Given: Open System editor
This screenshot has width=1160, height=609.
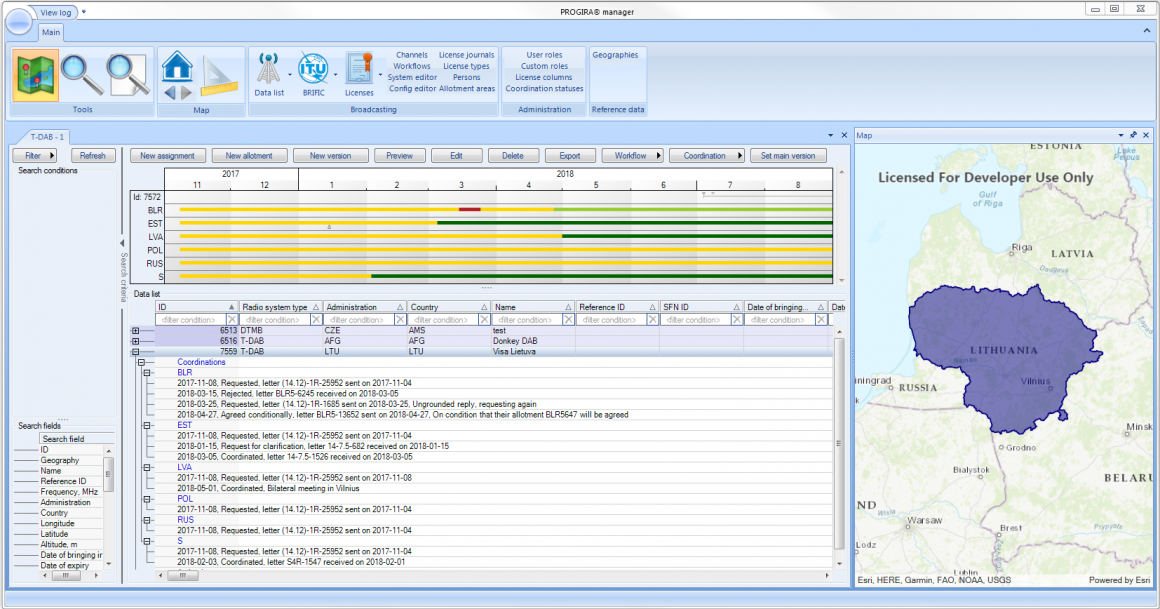Looking at the screenshot, I should click(412, 77).
